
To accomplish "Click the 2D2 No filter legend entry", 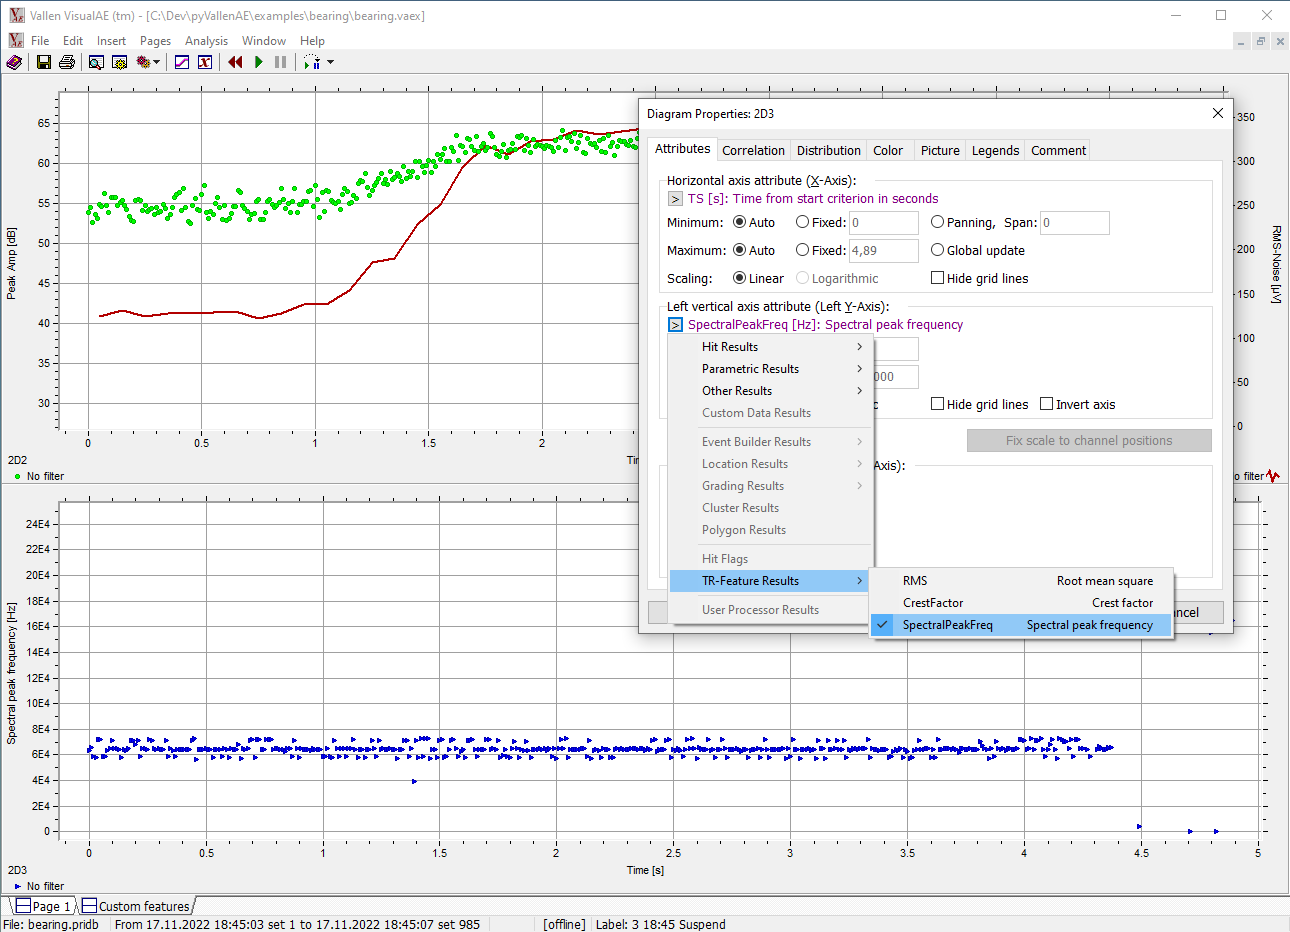I will 39,477.
